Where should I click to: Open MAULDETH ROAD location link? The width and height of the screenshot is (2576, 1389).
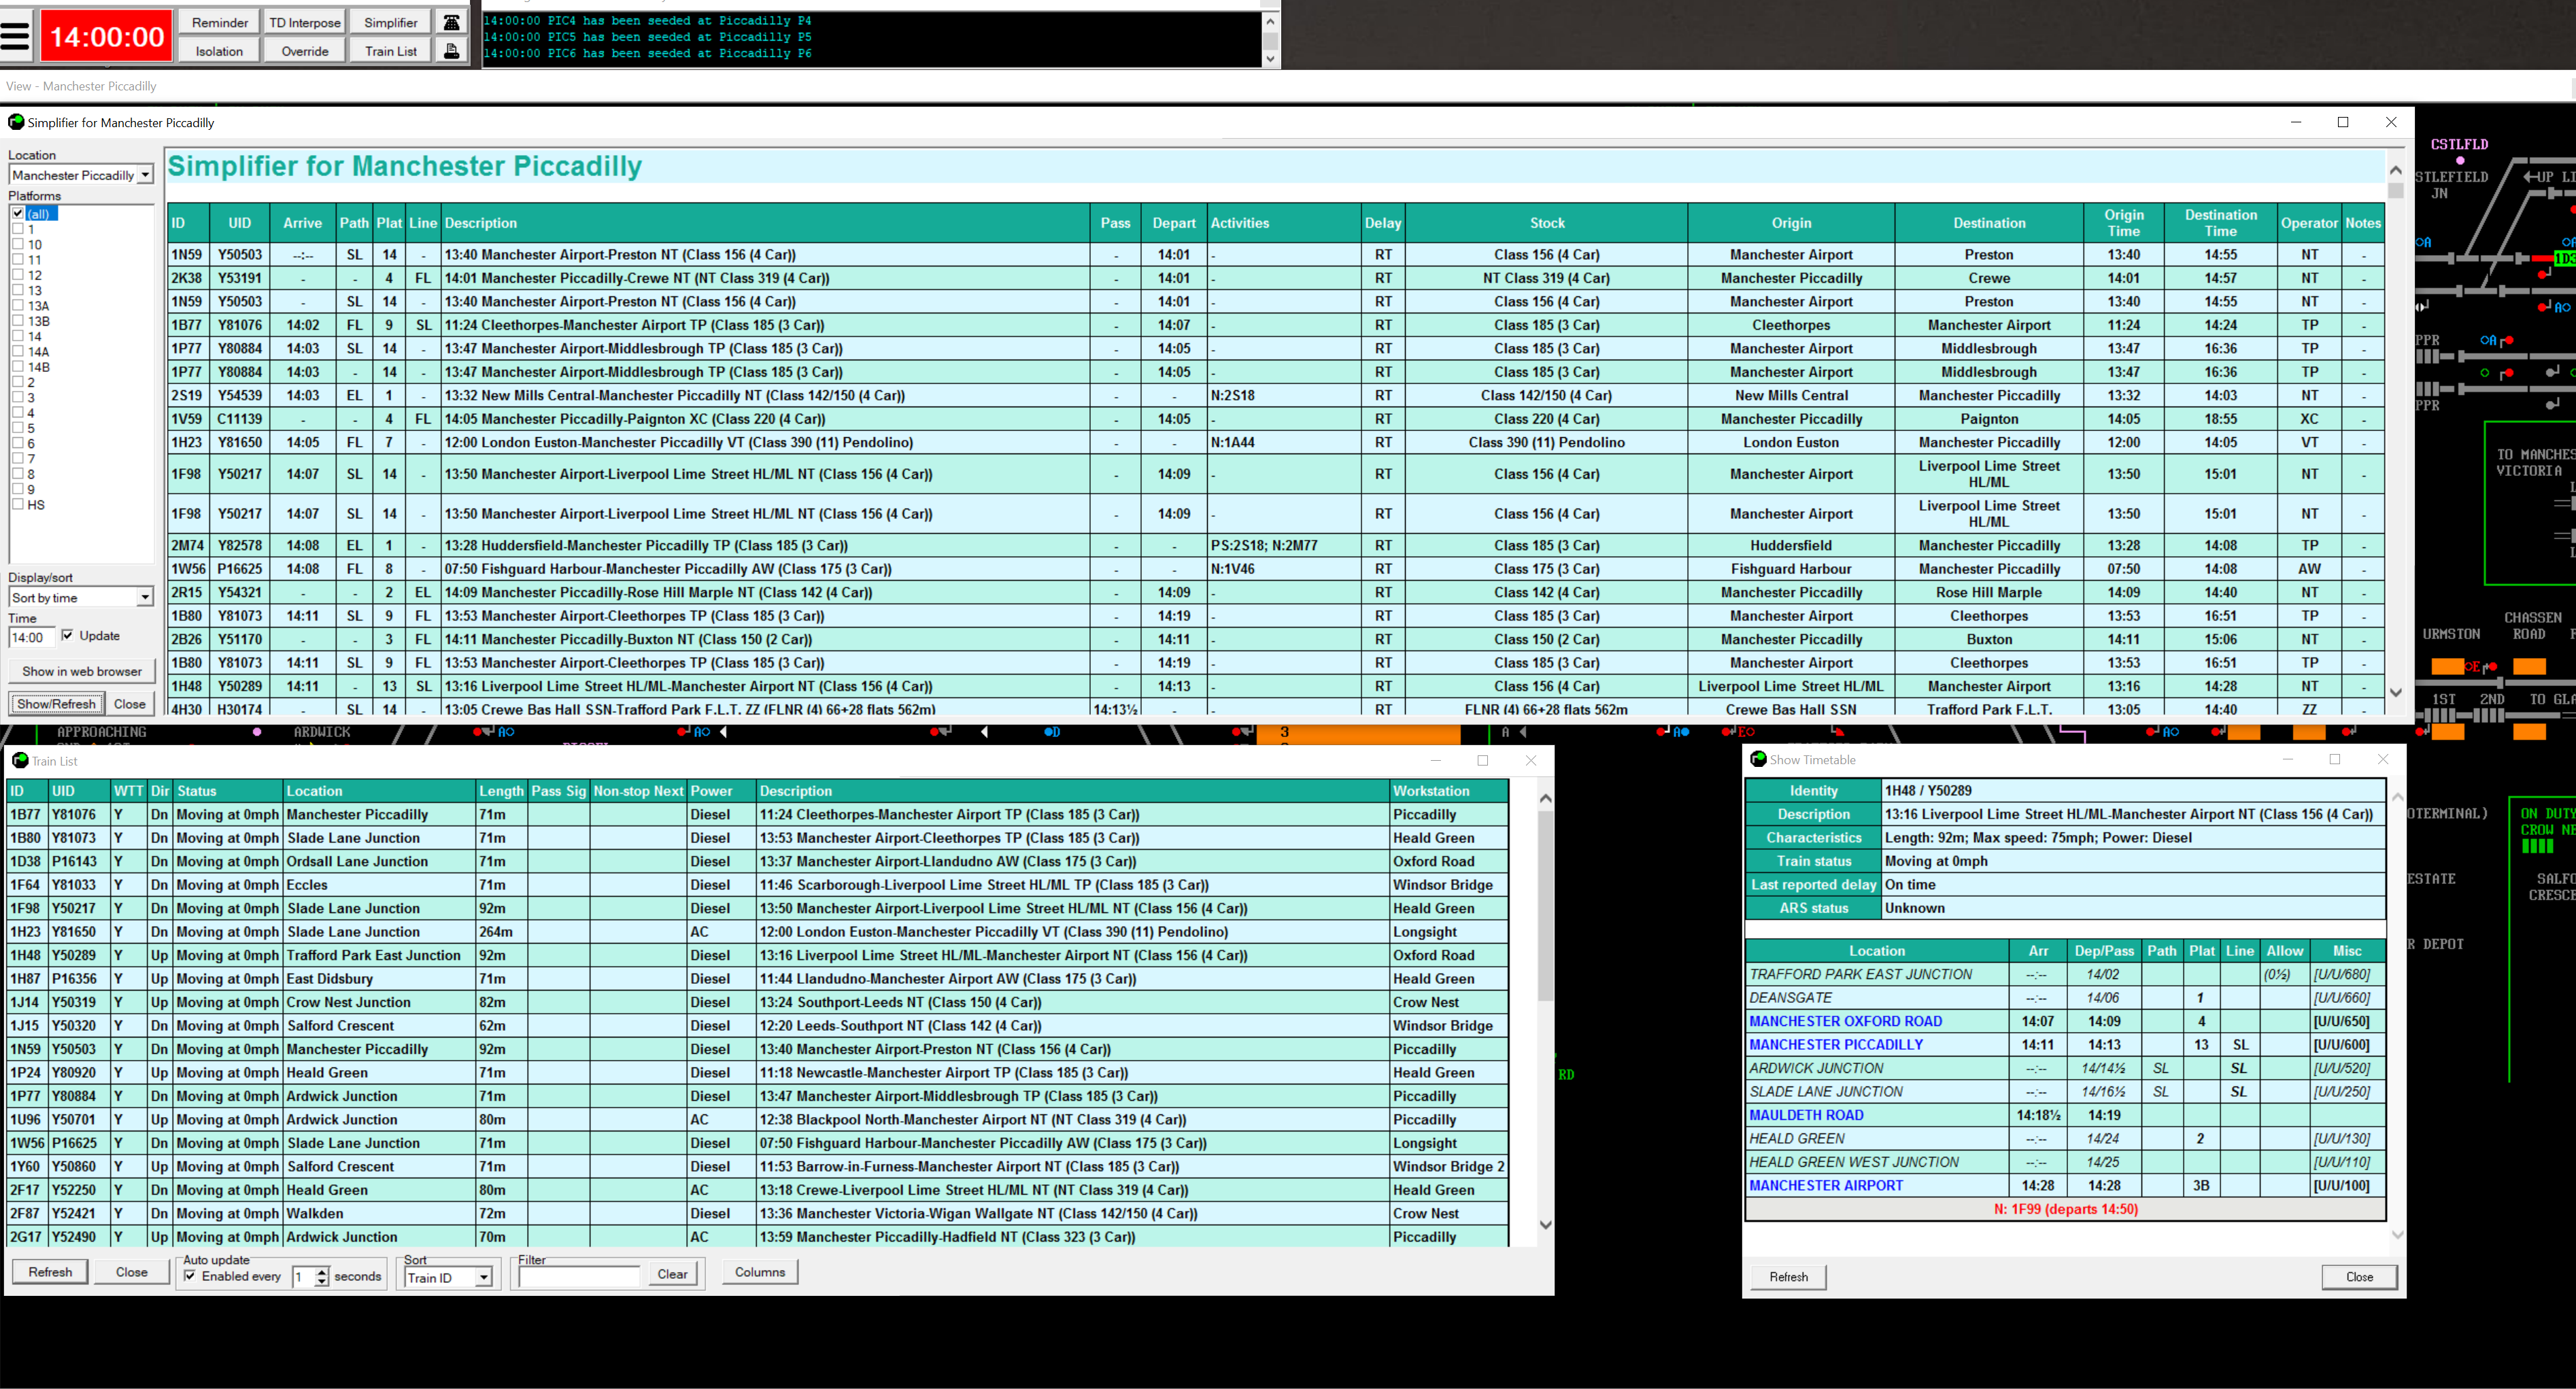(x=1806, y=1115)
